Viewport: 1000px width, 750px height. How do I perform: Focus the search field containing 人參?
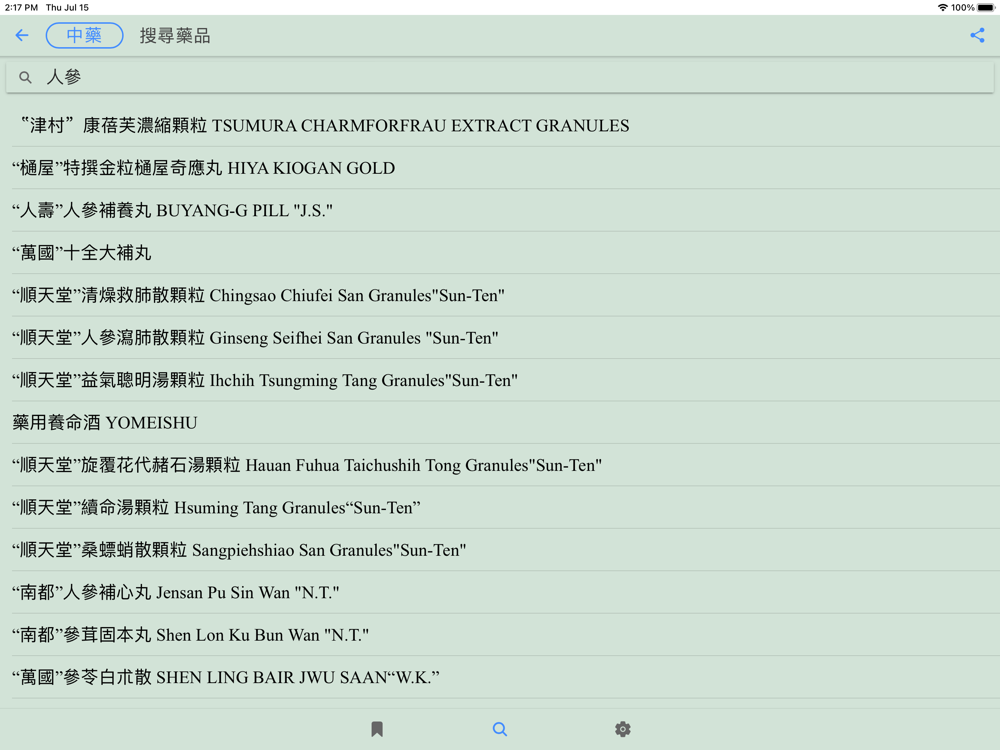pyautogui.click(x=500, y=77)
